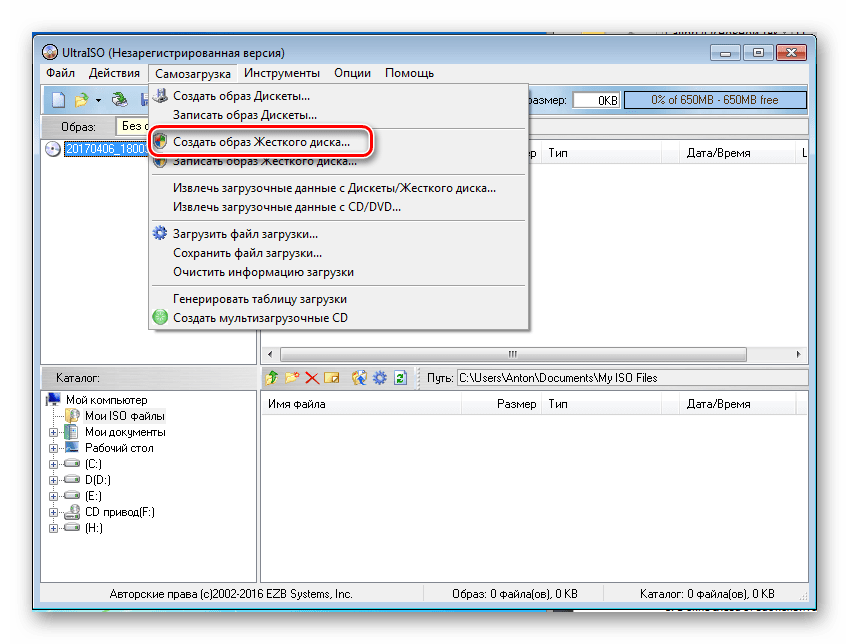Select the Мой компьютер tree label

[x=107, y=400]
